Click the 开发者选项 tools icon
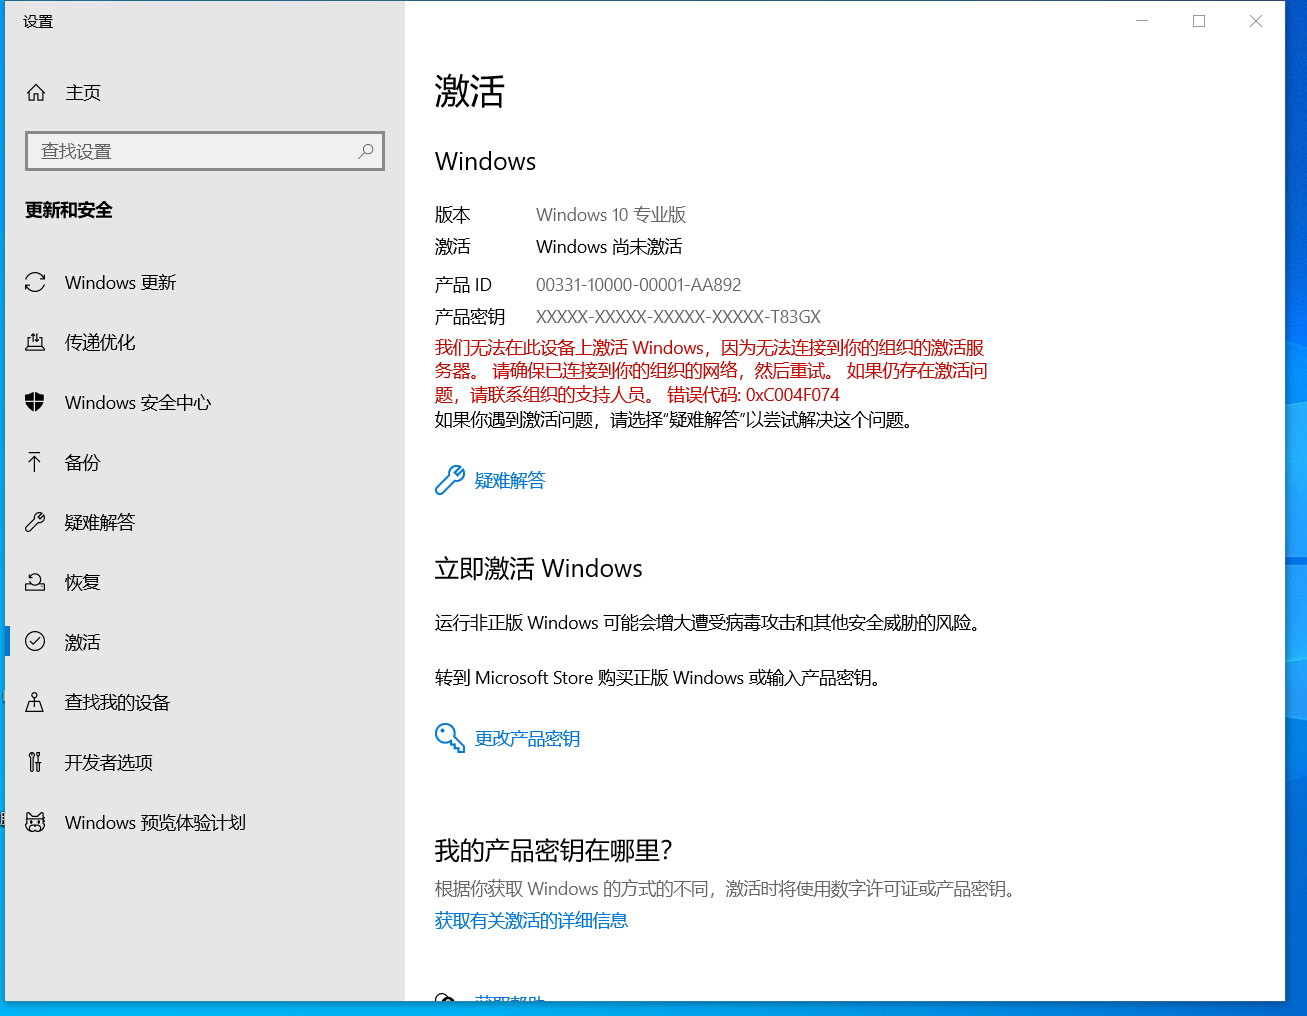 [x=35, y=762]
